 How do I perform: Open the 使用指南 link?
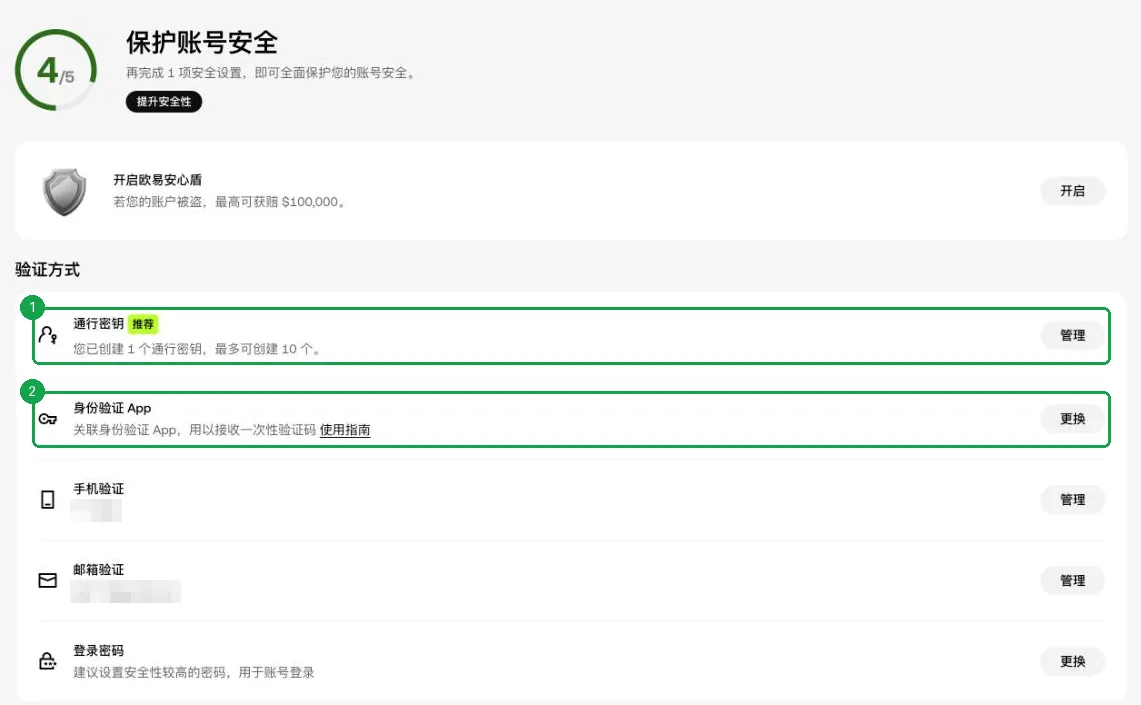pos(345,430)
